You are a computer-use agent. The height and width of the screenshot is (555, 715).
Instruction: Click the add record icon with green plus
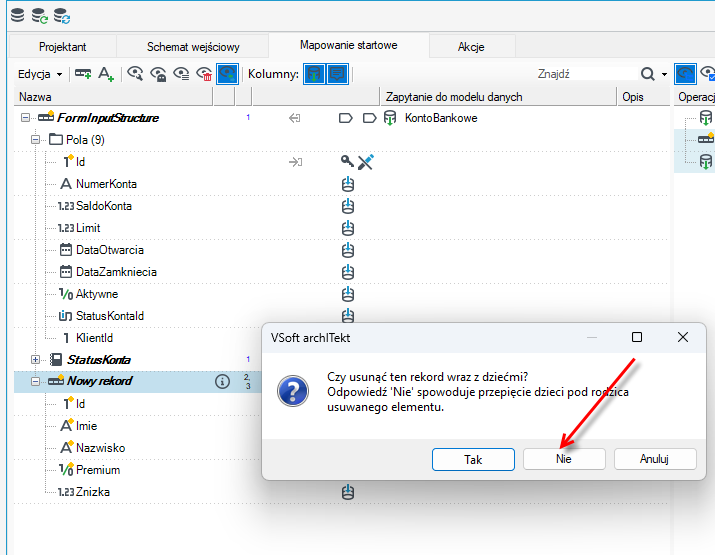pos(83,73)
